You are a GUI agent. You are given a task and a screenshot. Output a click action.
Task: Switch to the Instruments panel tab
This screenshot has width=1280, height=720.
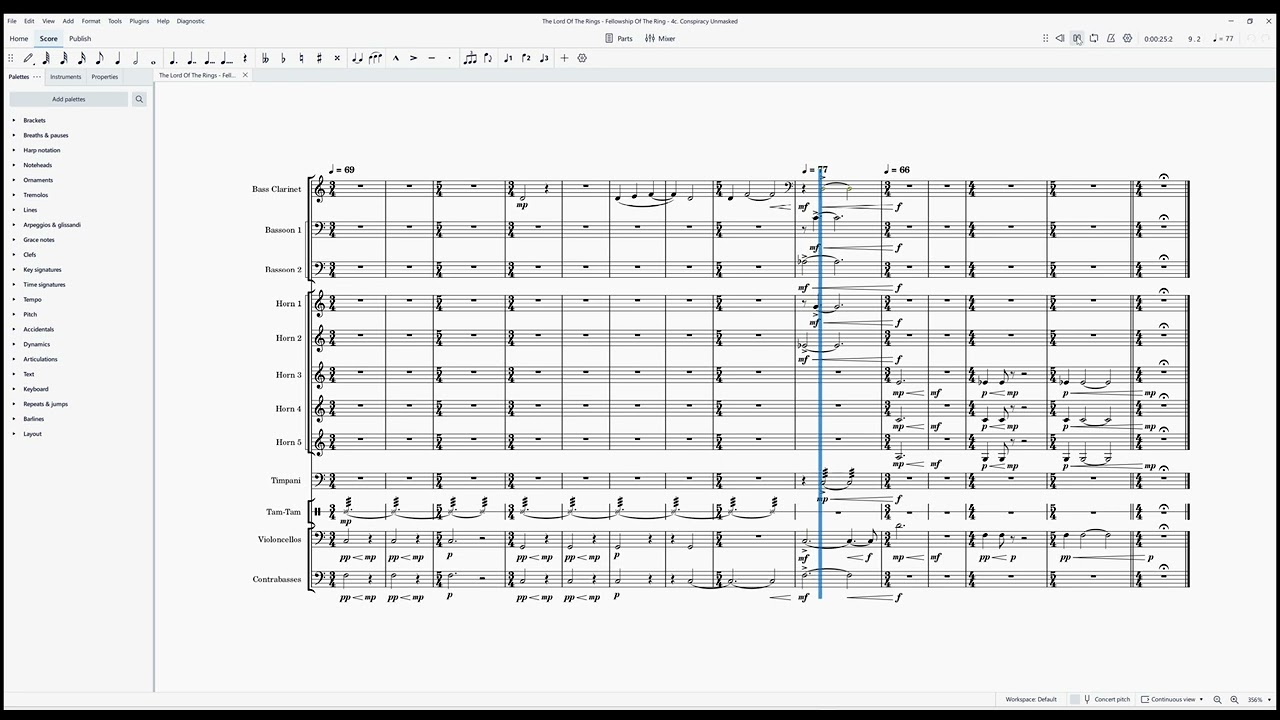point(66,77)
